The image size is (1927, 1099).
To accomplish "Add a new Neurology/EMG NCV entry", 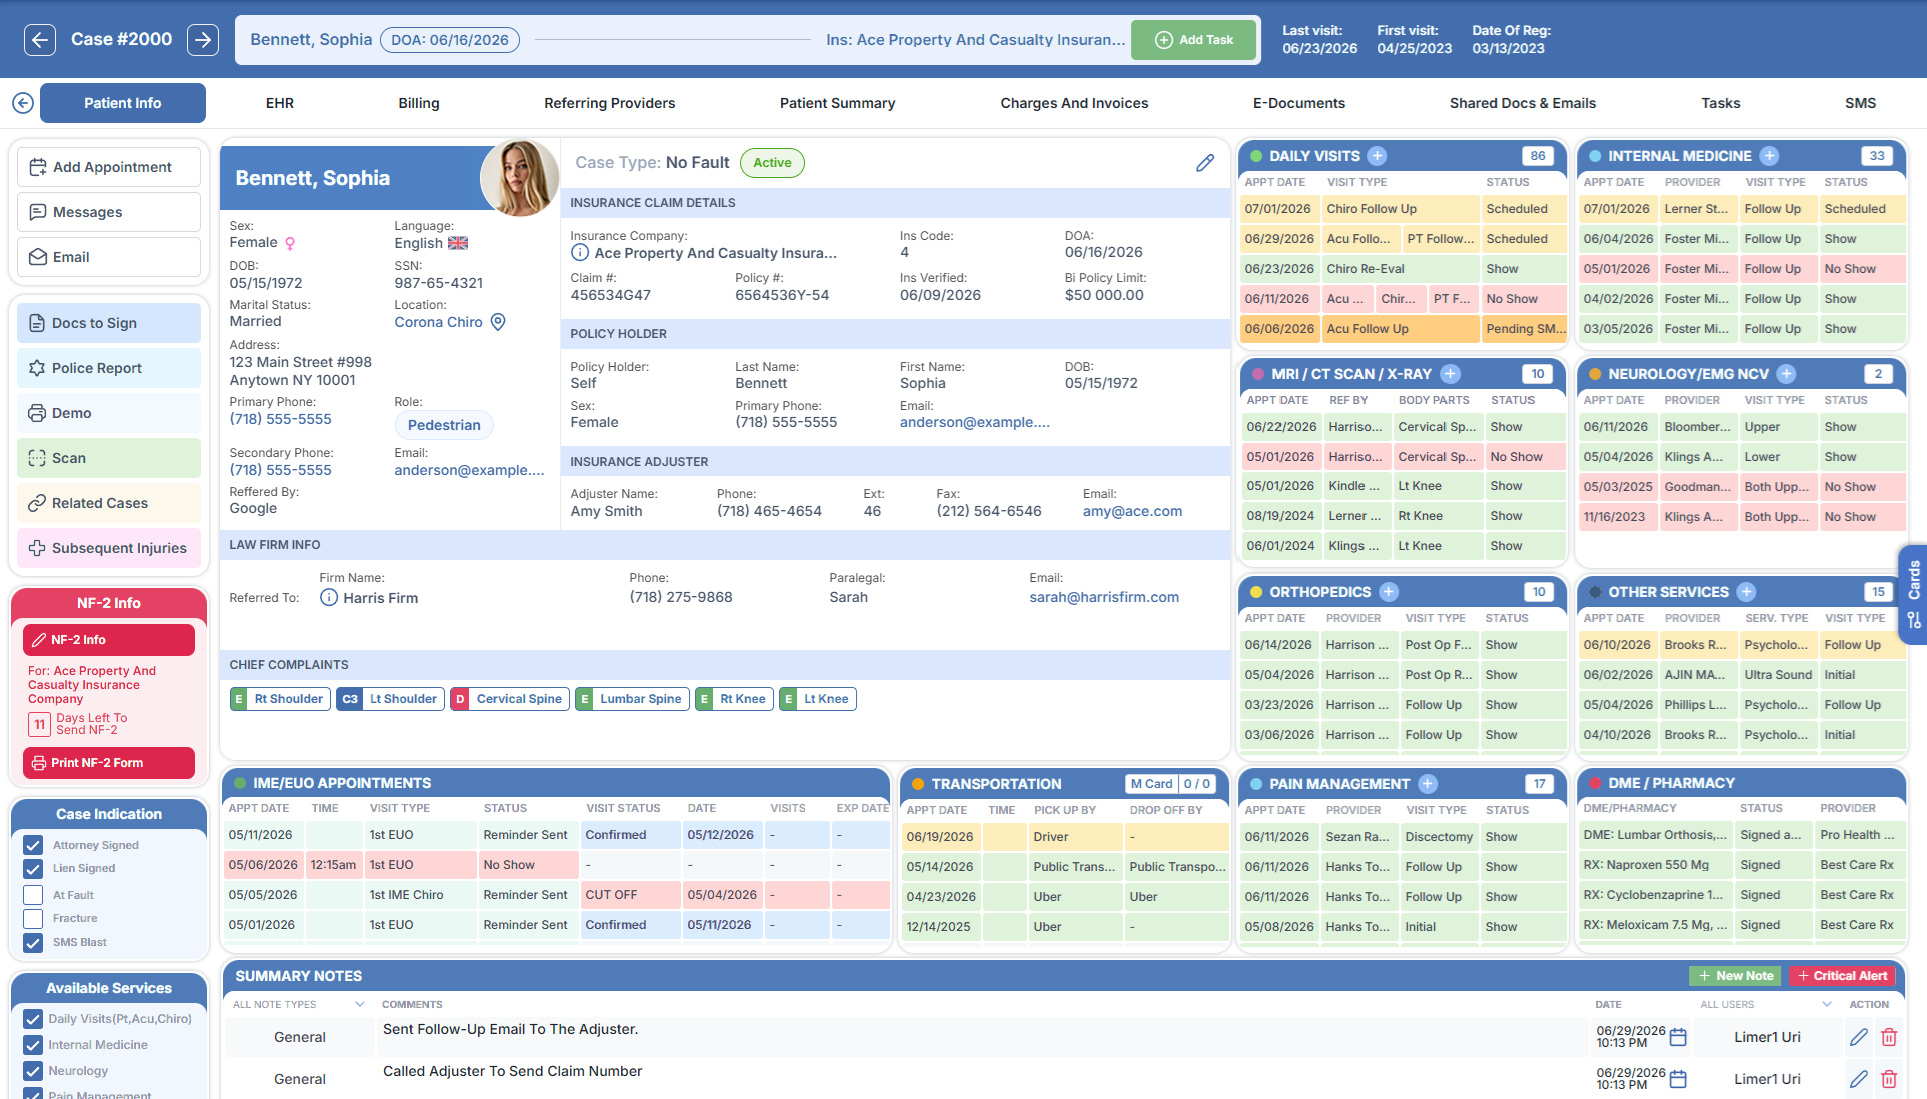I will [1787, 374].
